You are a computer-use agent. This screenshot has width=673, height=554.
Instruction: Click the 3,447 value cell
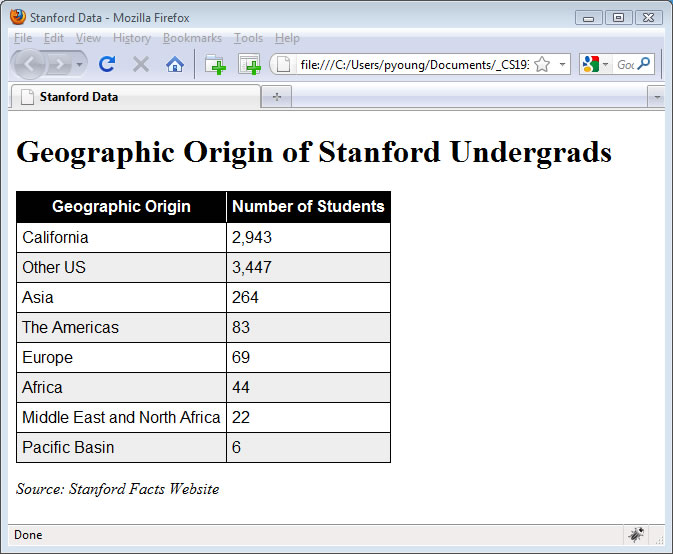click(x=308, y=267)
